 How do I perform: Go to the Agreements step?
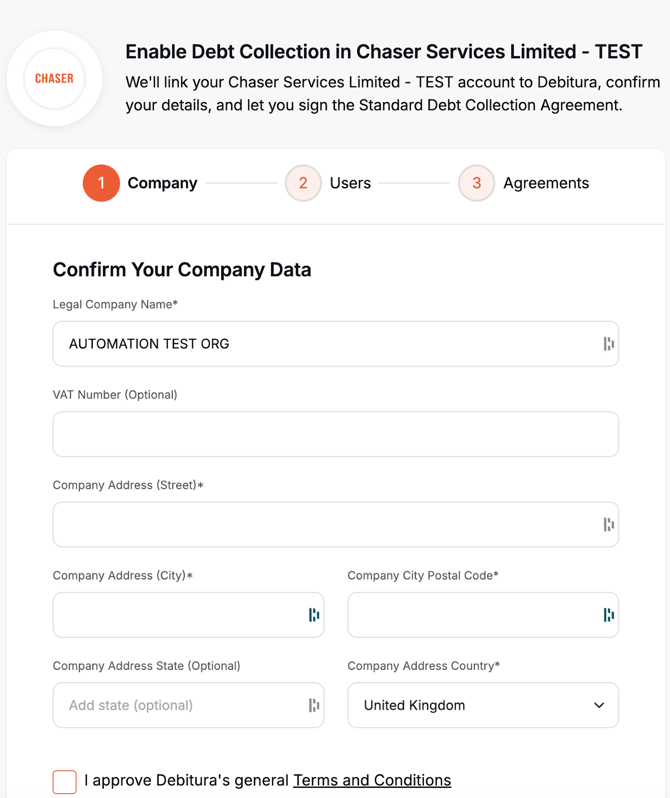[x=546, y=183]
